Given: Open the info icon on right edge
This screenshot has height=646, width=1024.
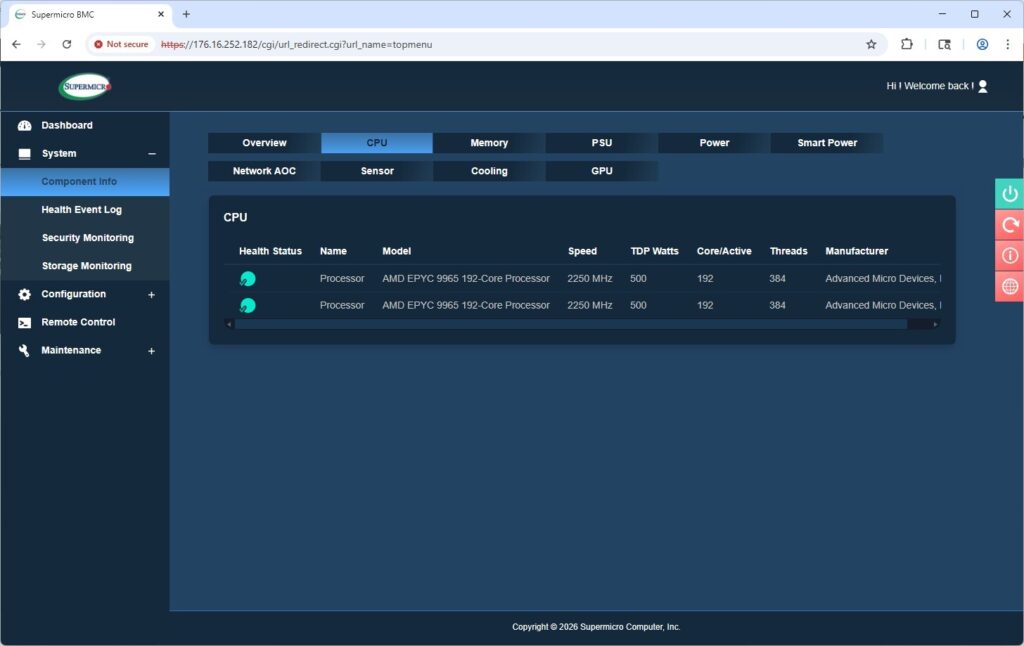Looking at the screenshot, I should point(1009,256).
